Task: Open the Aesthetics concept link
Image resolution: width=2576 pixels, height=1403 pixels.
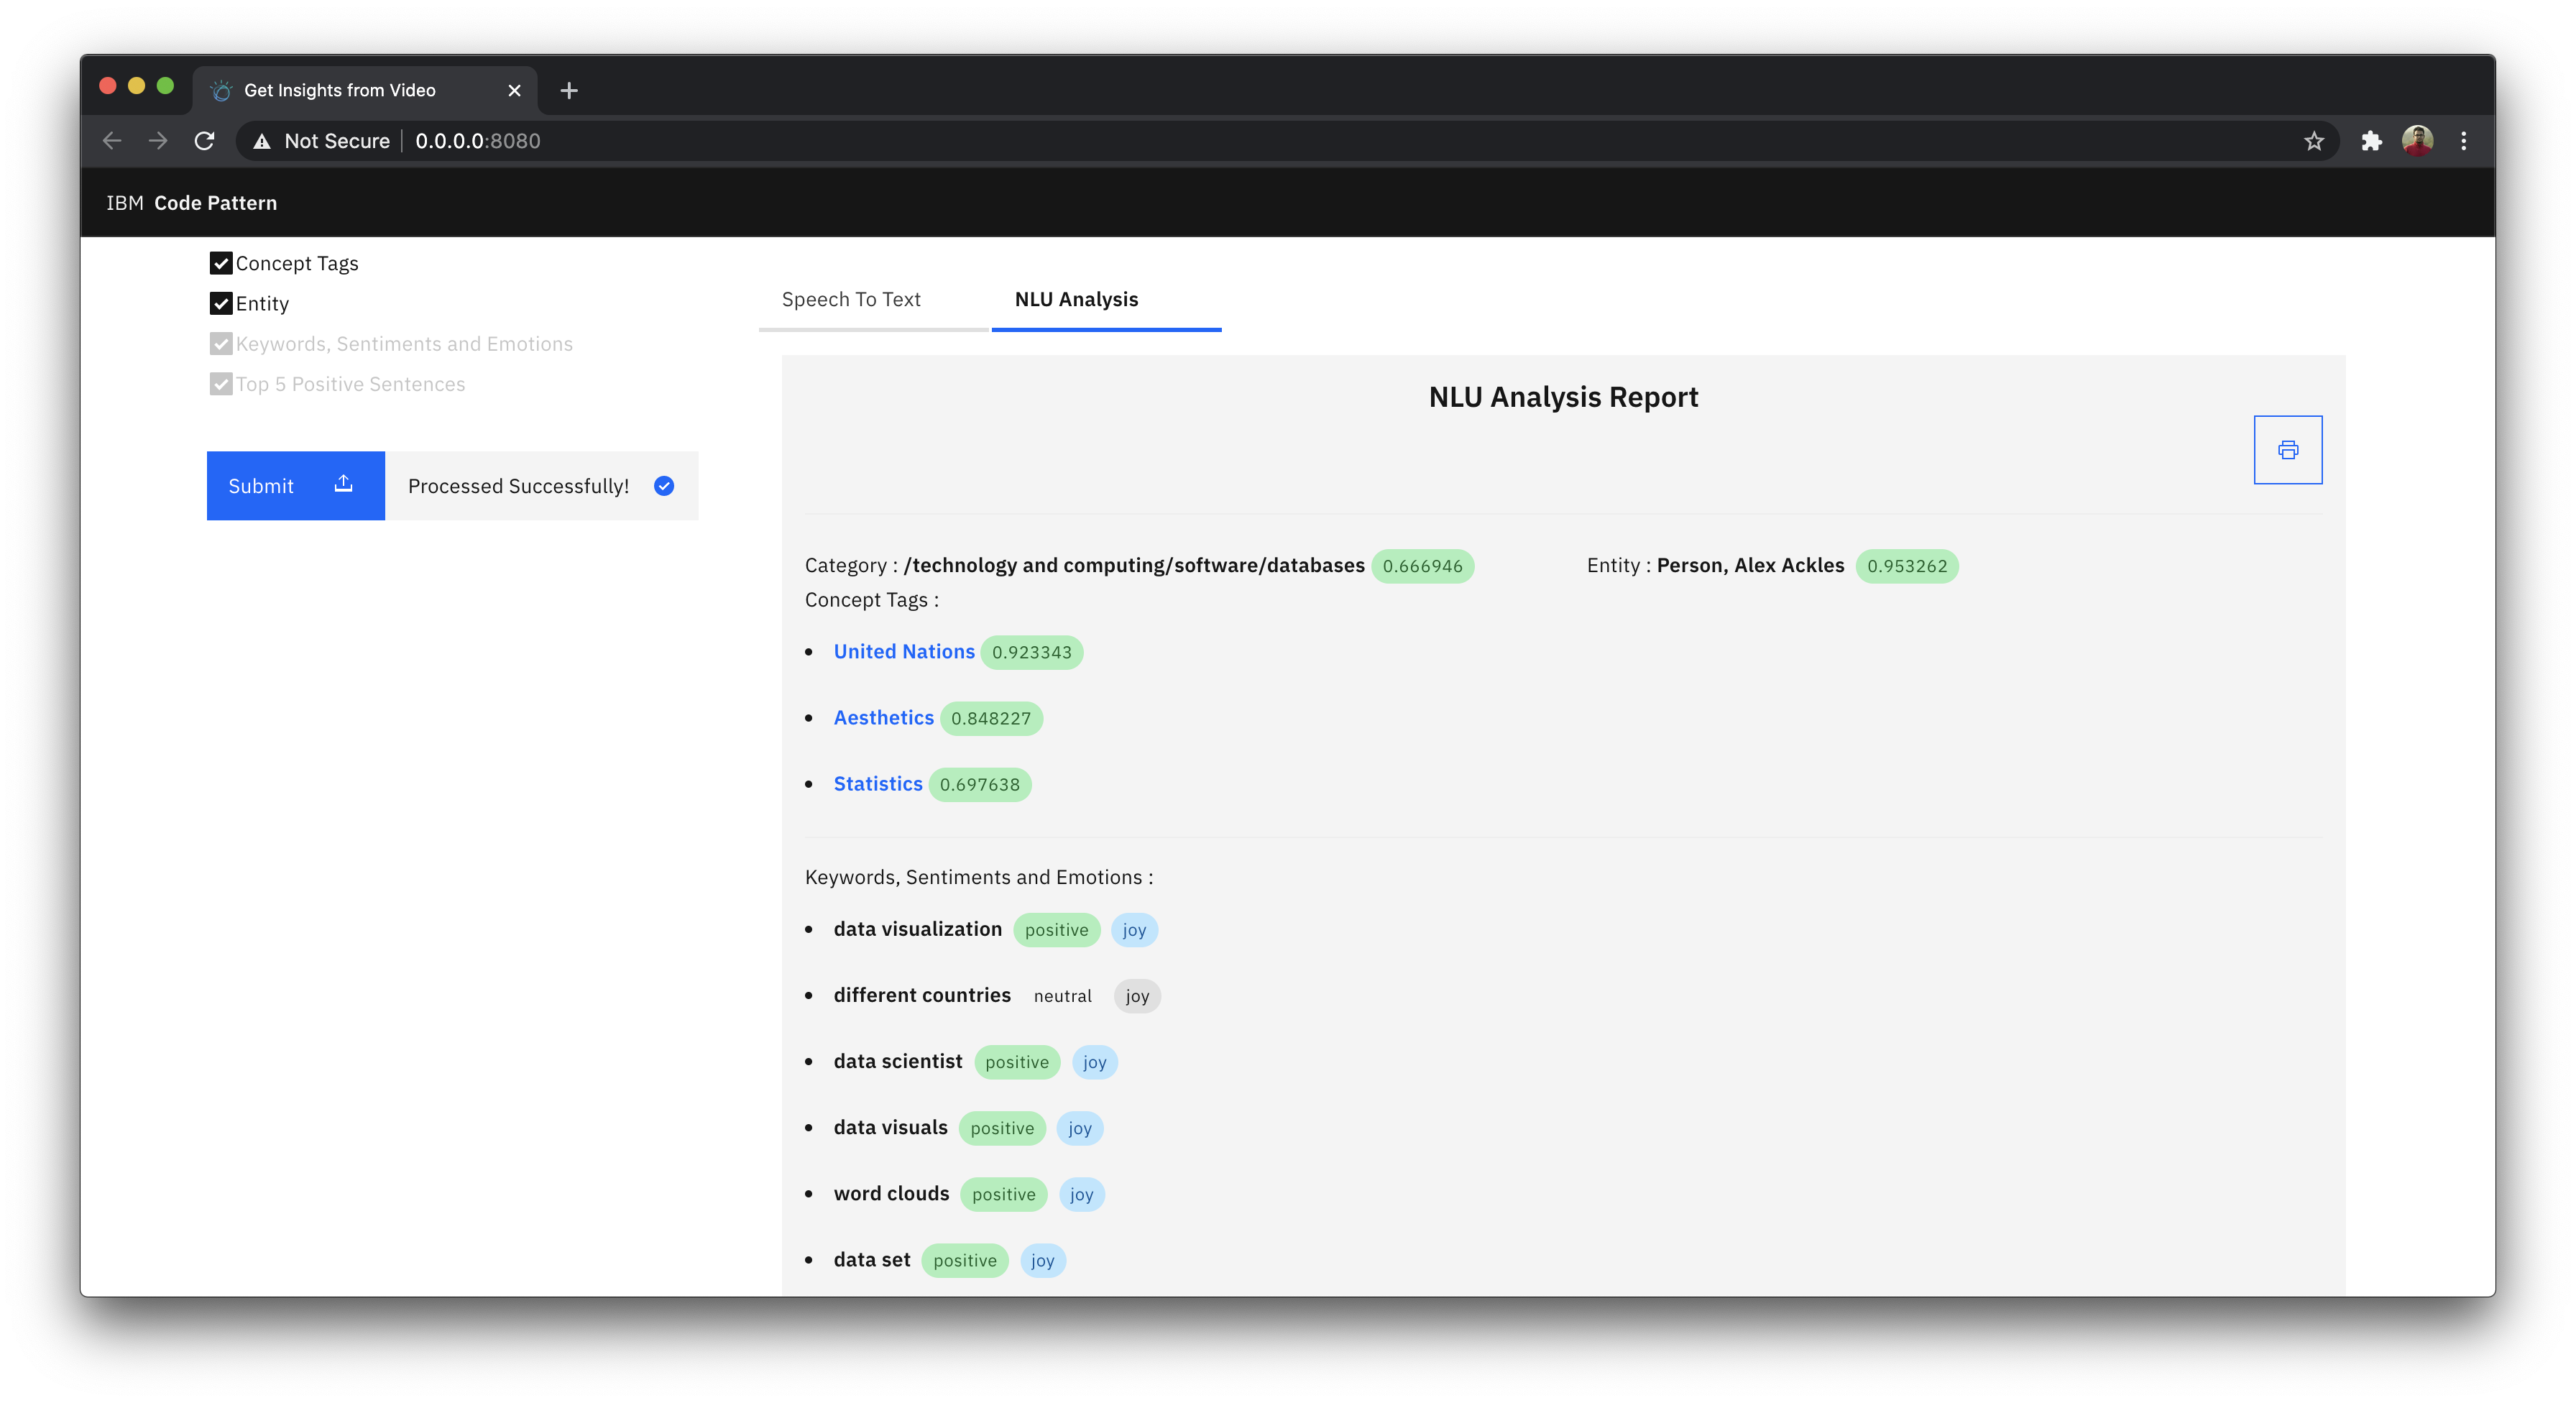Action: pos(883,717)
